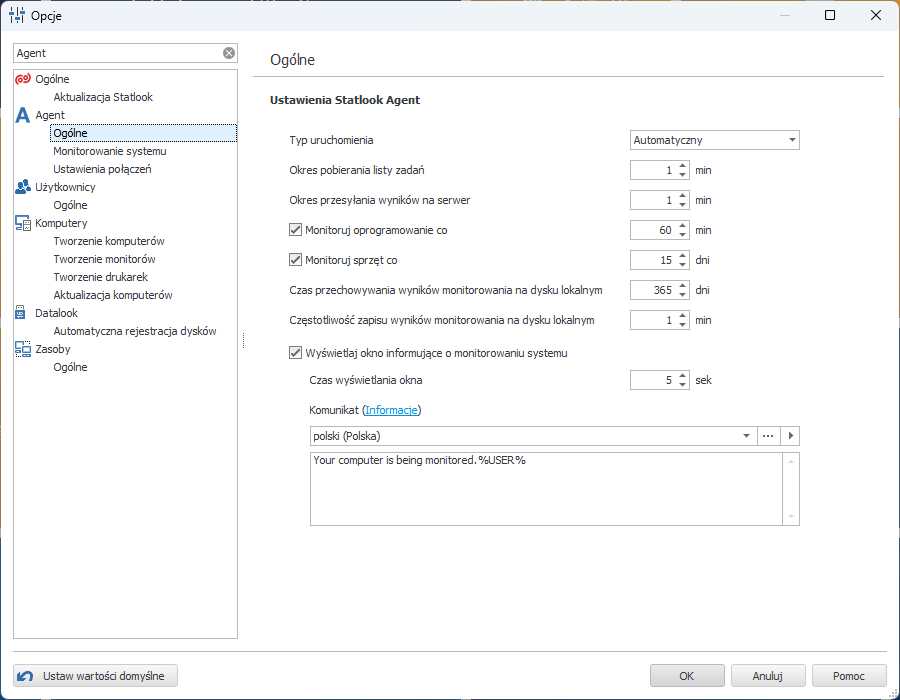
Task: Click the Zasoby resources icon
Action: (23, 349)
